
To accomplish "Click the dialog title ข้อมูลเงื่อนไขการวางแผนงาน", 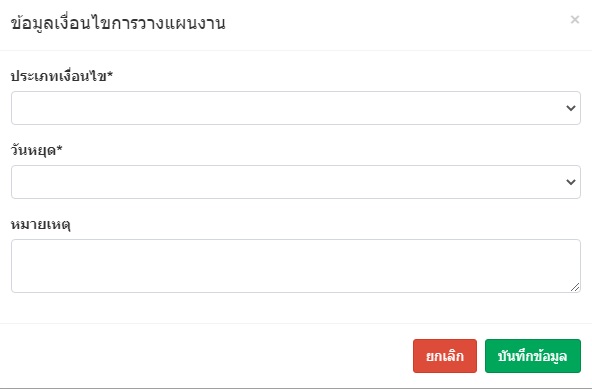I will point(118,23).
